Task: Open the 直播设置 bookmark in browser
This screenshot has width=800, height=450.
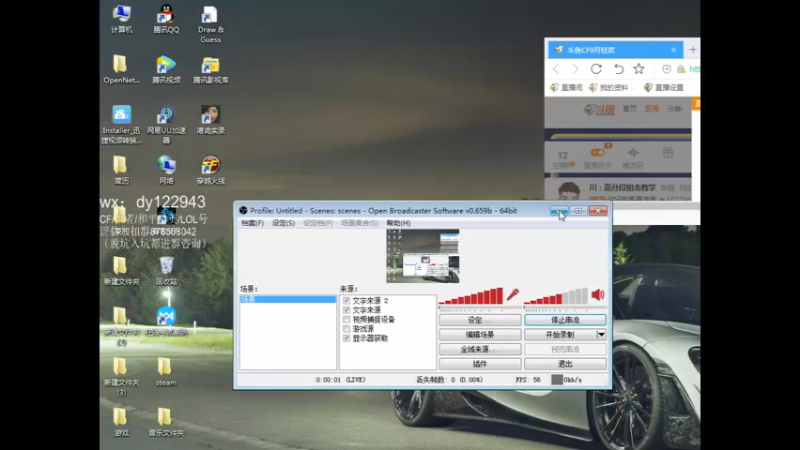Action: pos(664,88)
